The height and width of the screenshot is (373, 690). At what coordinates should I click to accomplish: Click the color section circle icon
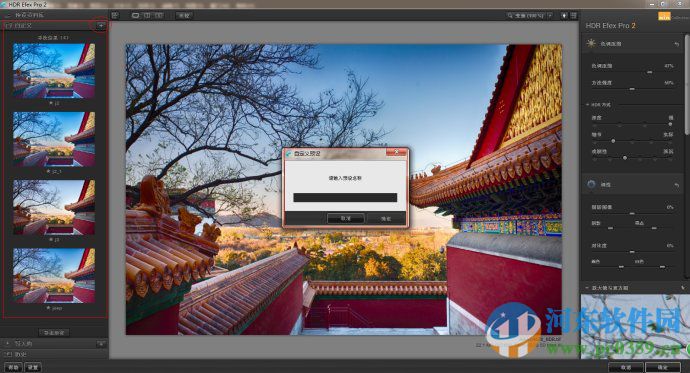591,184
